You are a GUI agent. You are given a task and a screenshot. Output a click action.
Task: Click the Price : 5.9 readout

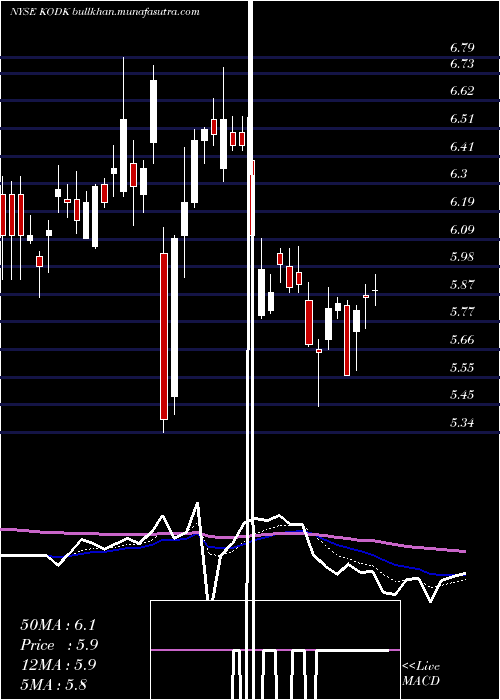59,645
